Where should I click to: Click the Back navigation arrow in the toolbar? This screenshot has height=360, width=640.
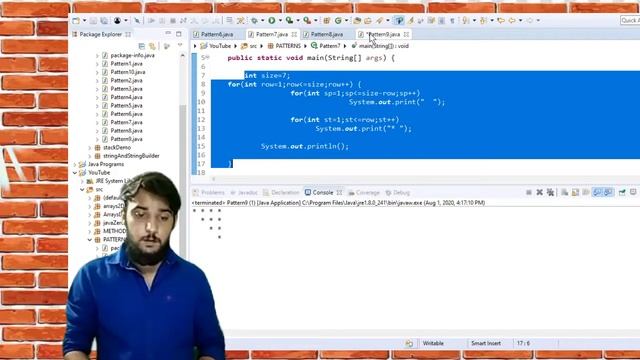[x=512, y=20]
